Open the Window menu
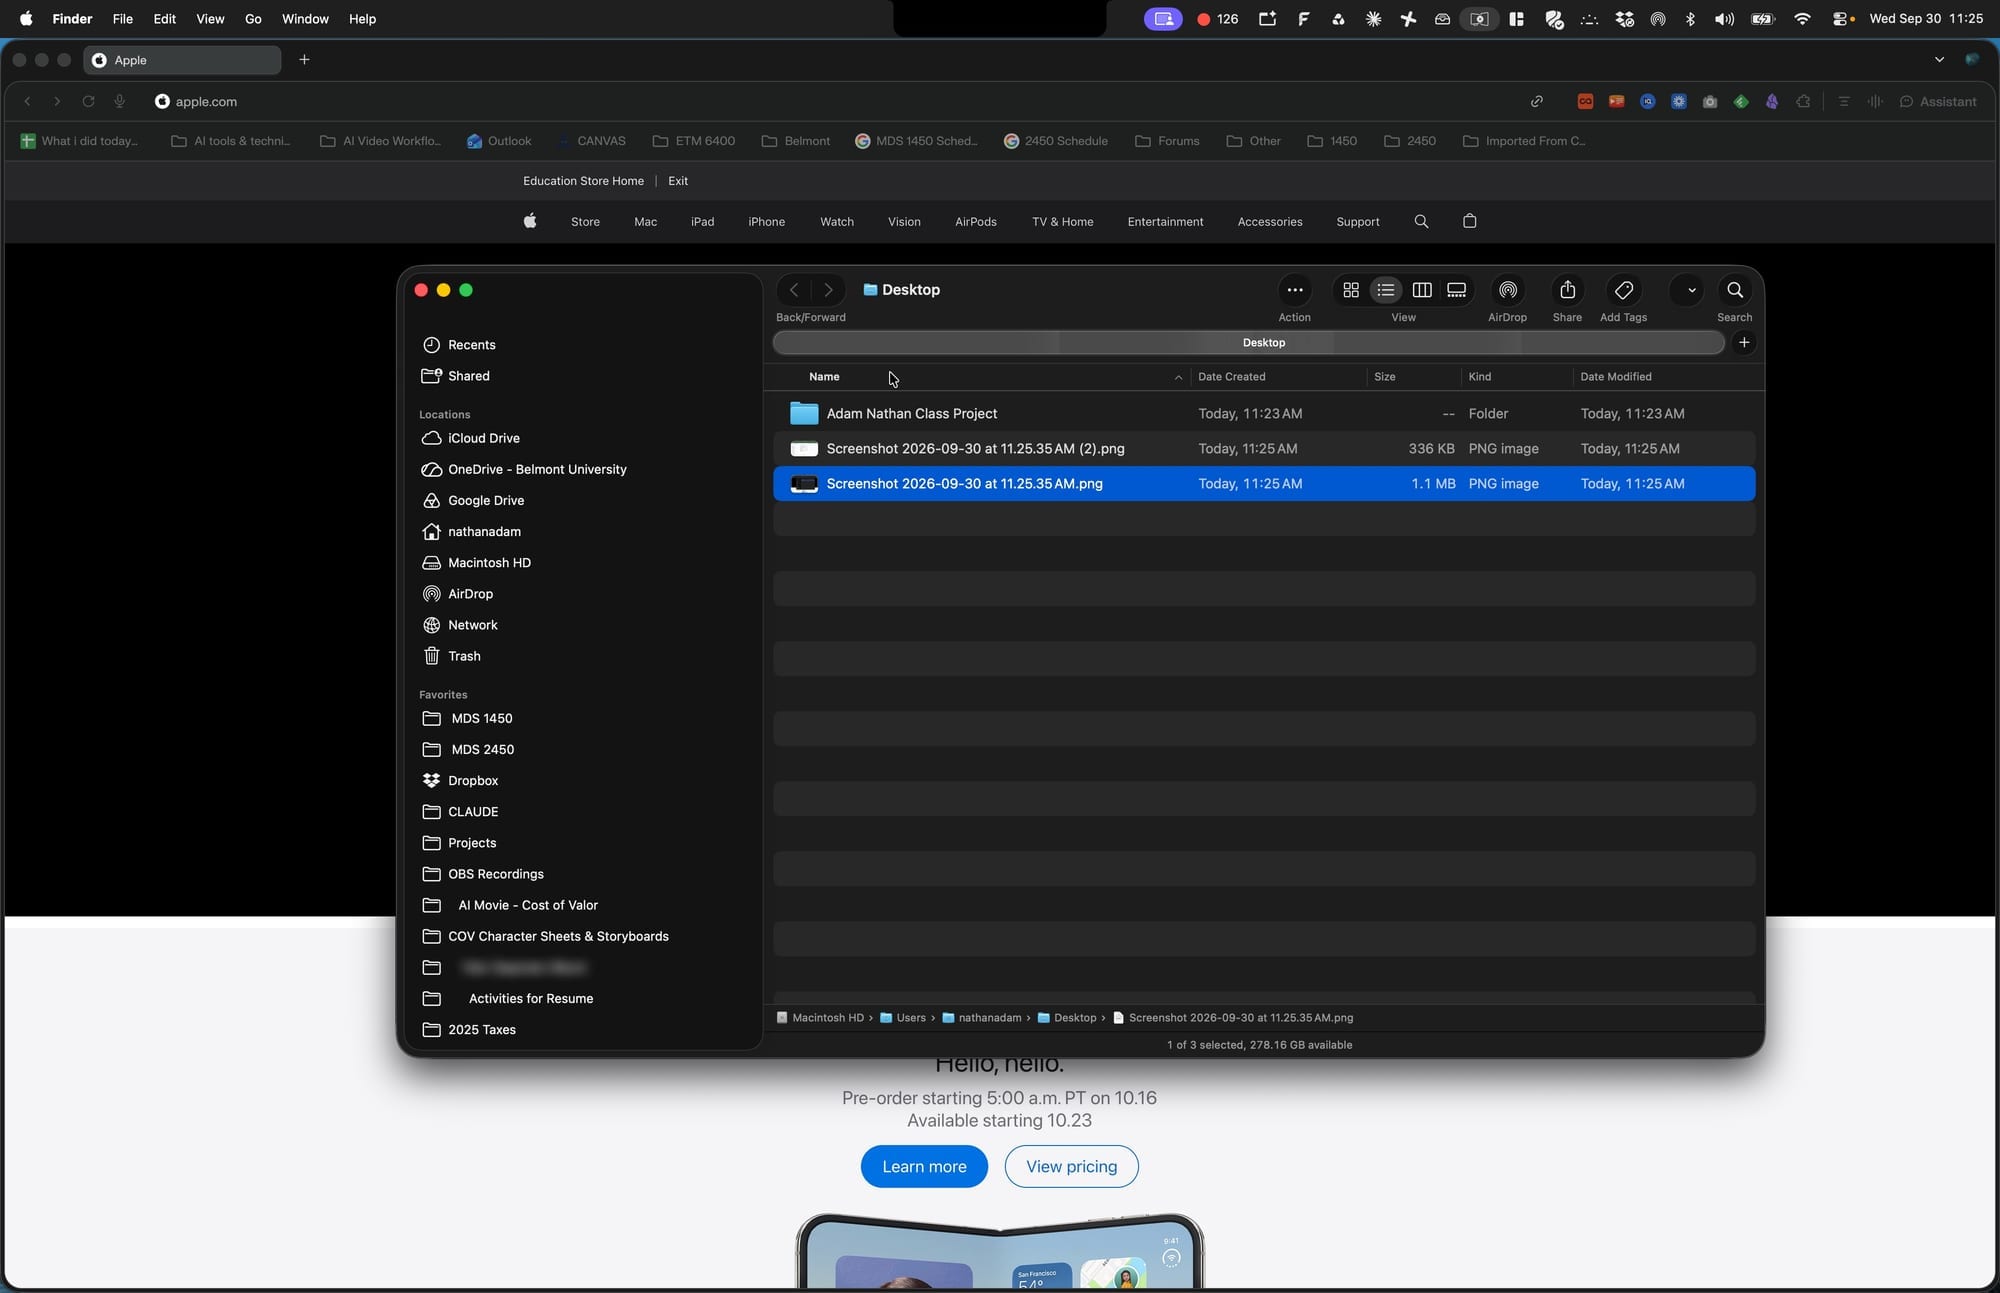 coord(305,19)
